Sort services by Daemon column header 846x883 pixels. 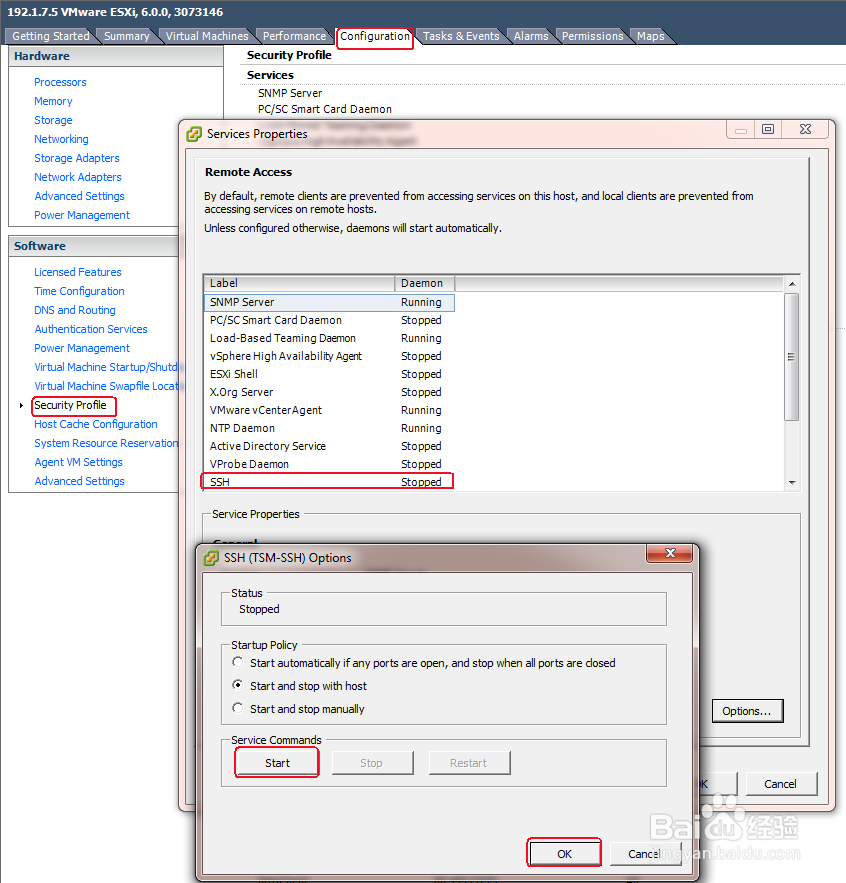(425, 283)
